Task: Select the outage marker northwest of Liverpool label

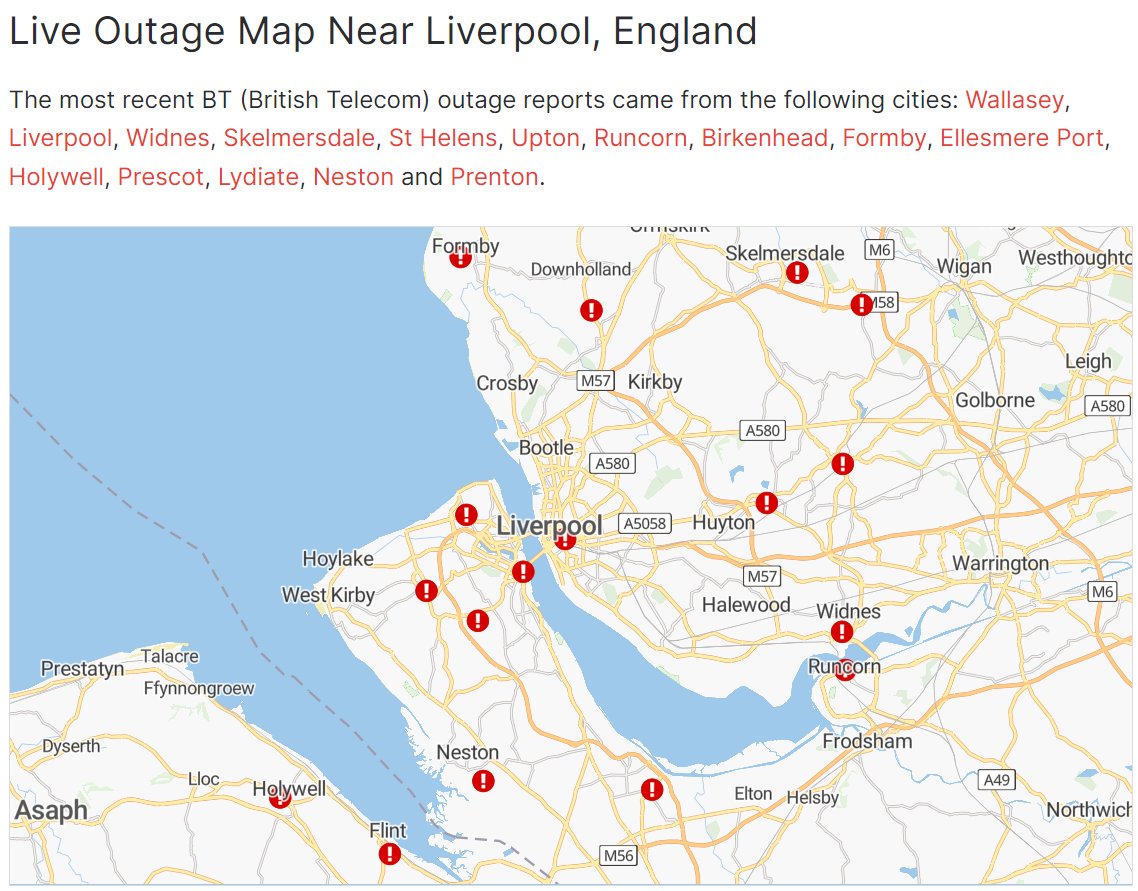Action: point(466,515)
